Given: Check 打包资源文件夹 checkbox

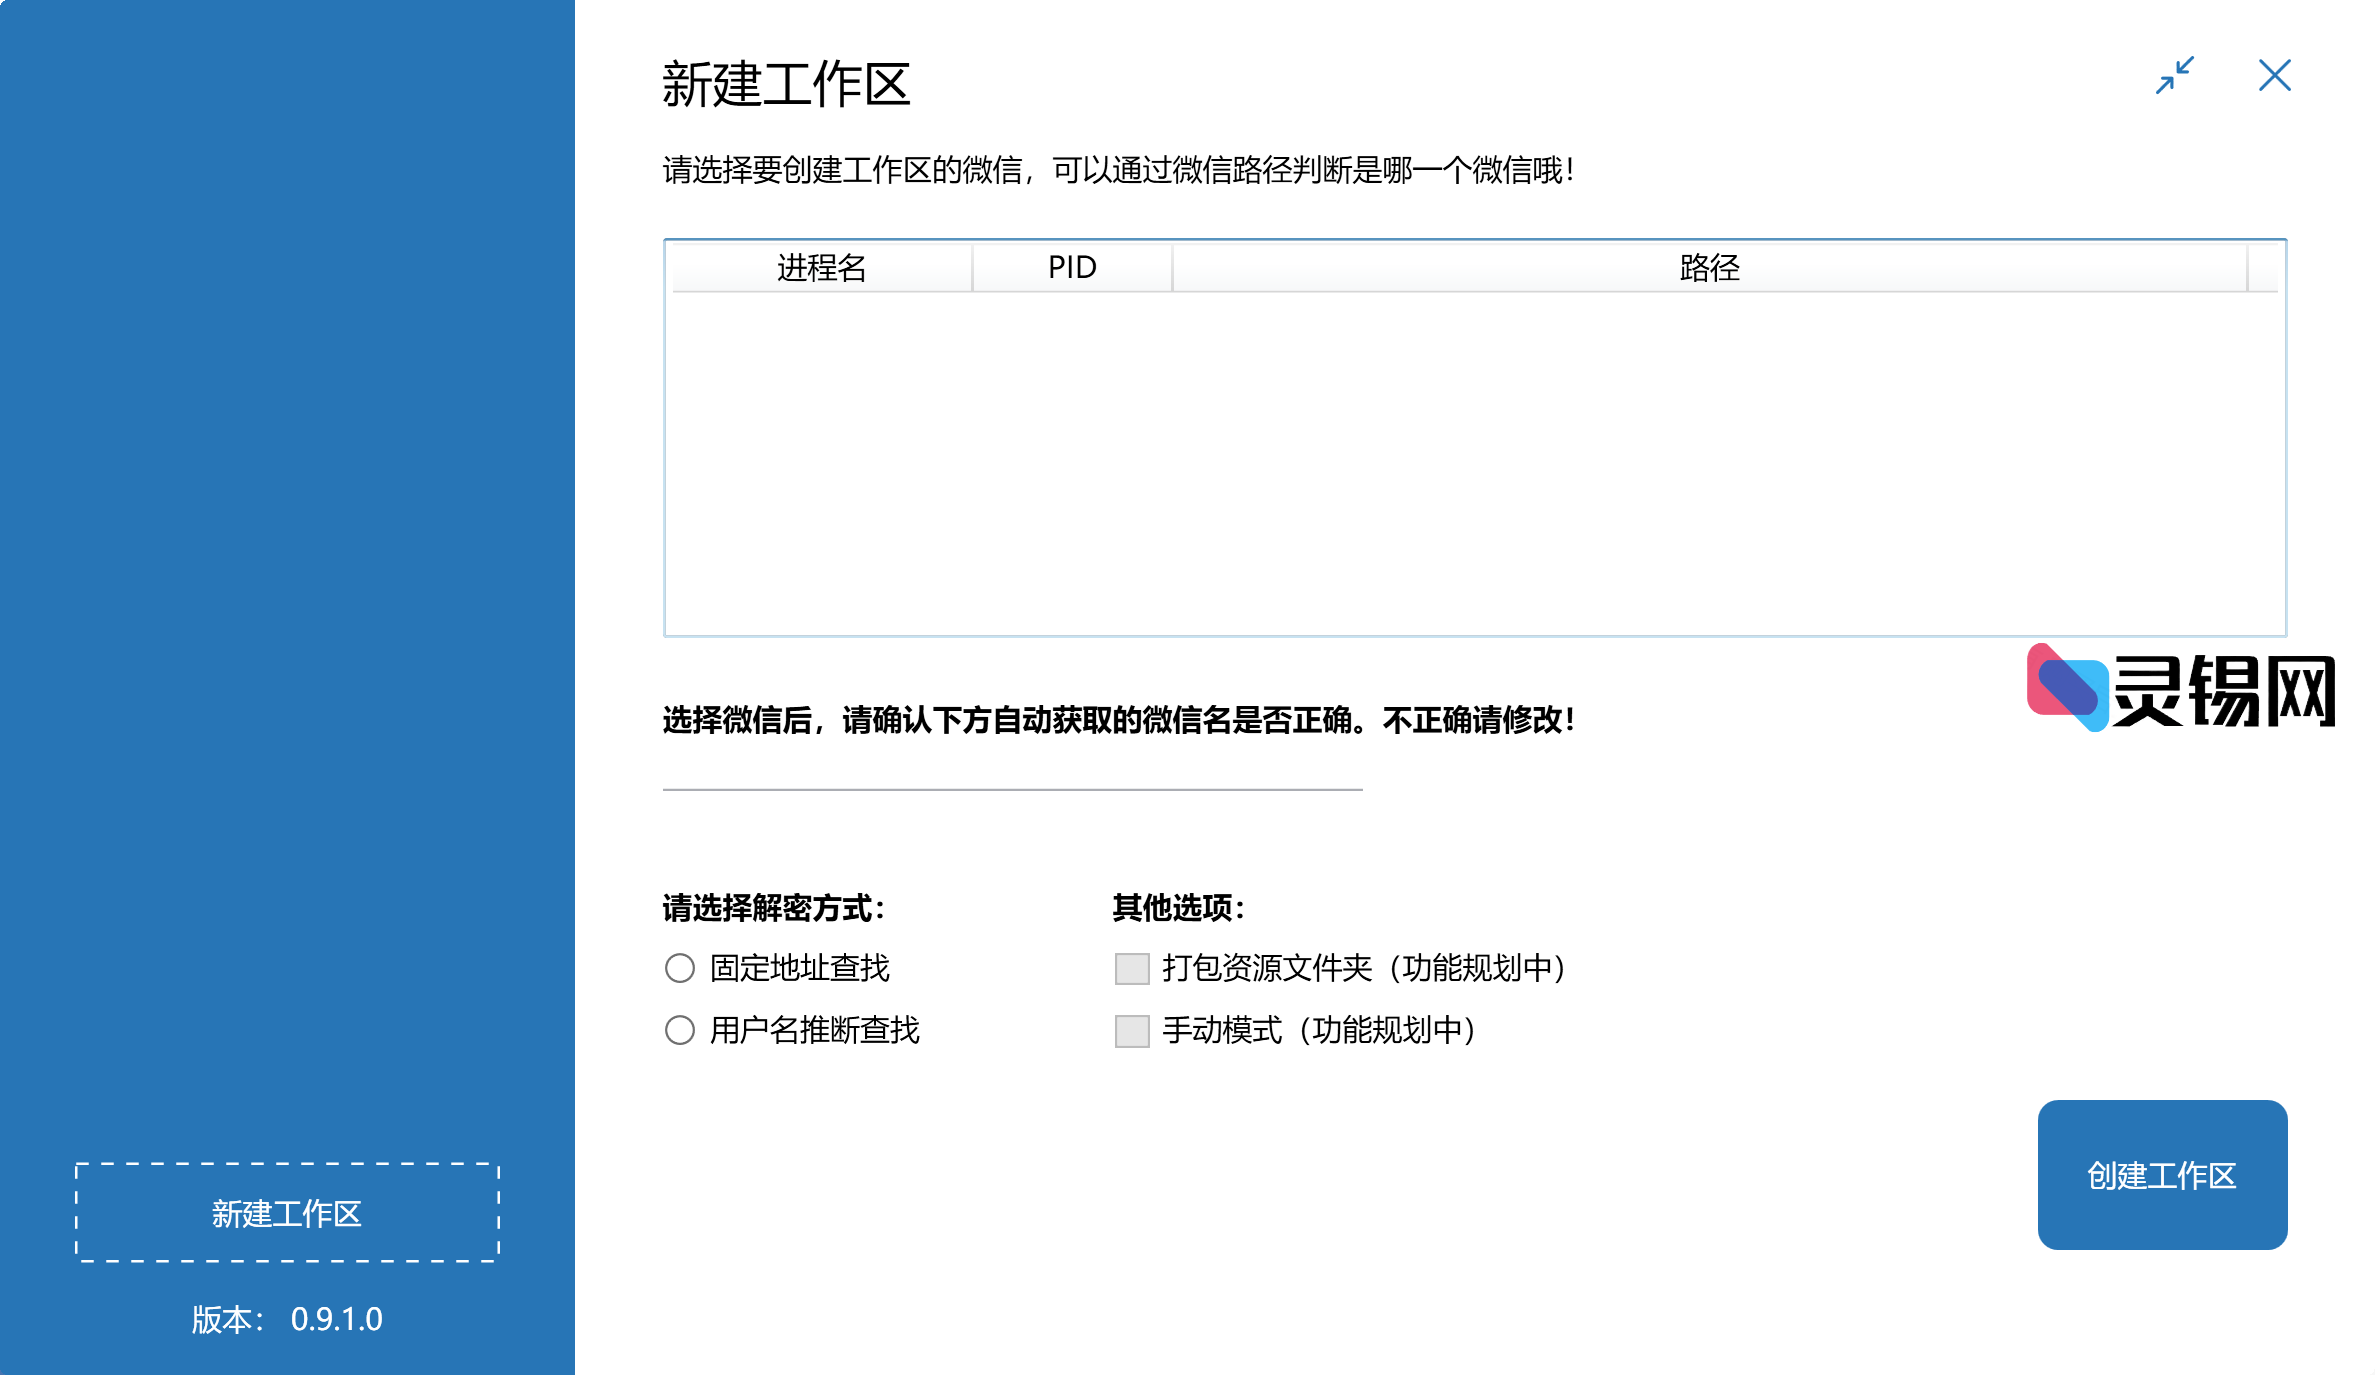Looking at the screenshot, I should (x=1132, y=968).
